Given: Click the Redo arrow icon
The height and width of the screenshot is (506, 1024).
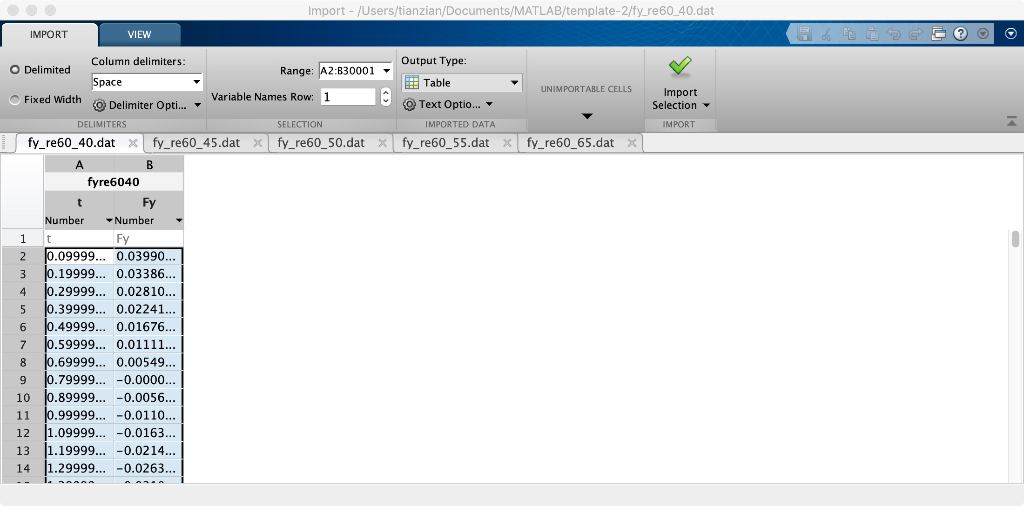Looking at the screenshot, I should tap(916, 34).
